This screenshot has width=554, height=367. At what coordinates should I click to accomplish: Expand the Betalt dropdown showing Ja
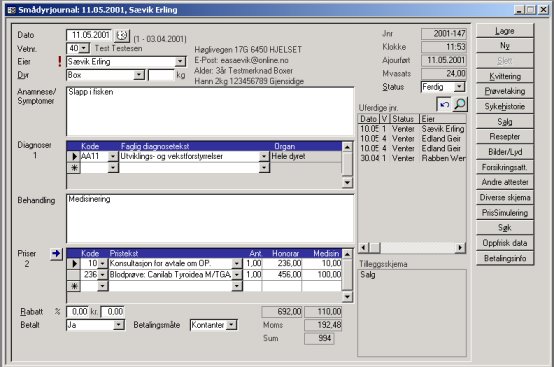(x=119, y=325)
